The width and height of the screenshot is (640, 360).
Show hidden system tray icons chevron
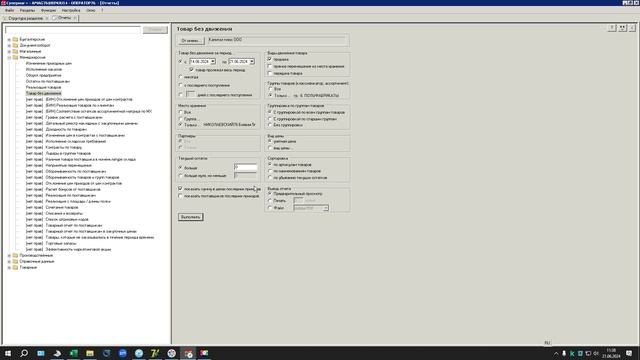pyautogui.click(x=556, y=353)
